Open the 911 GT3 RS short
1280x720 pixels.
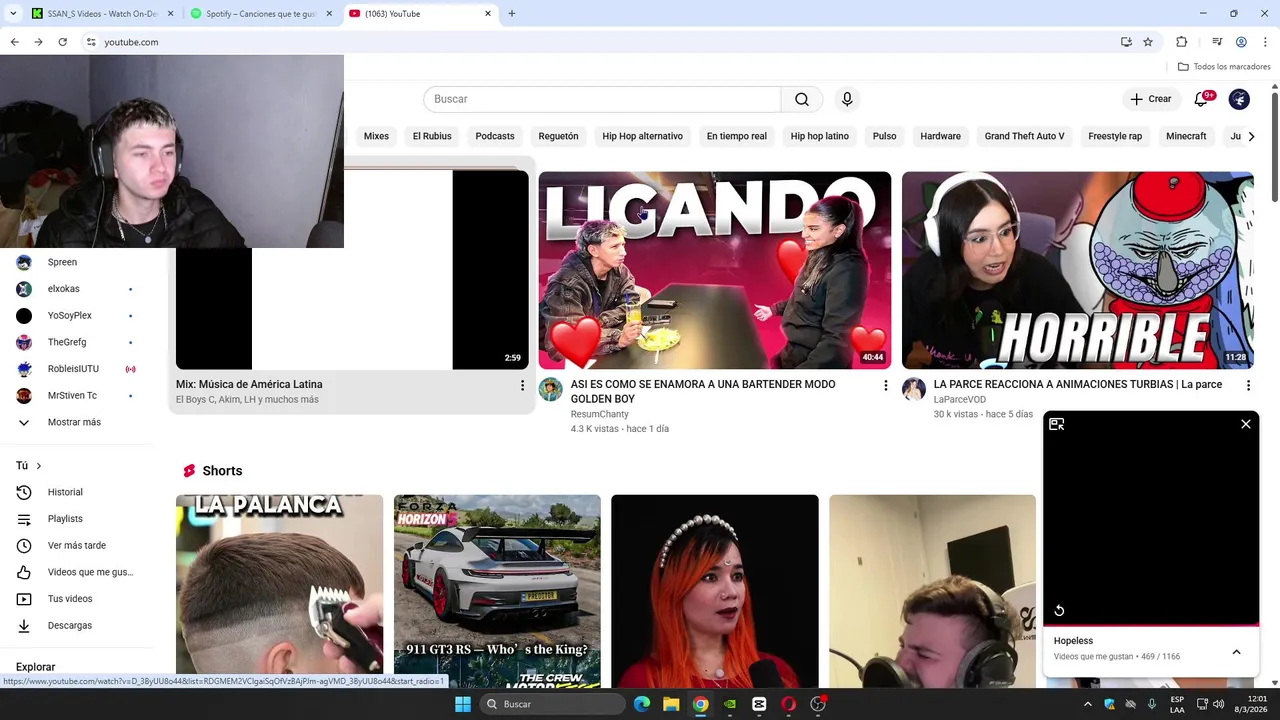point(497,590)
